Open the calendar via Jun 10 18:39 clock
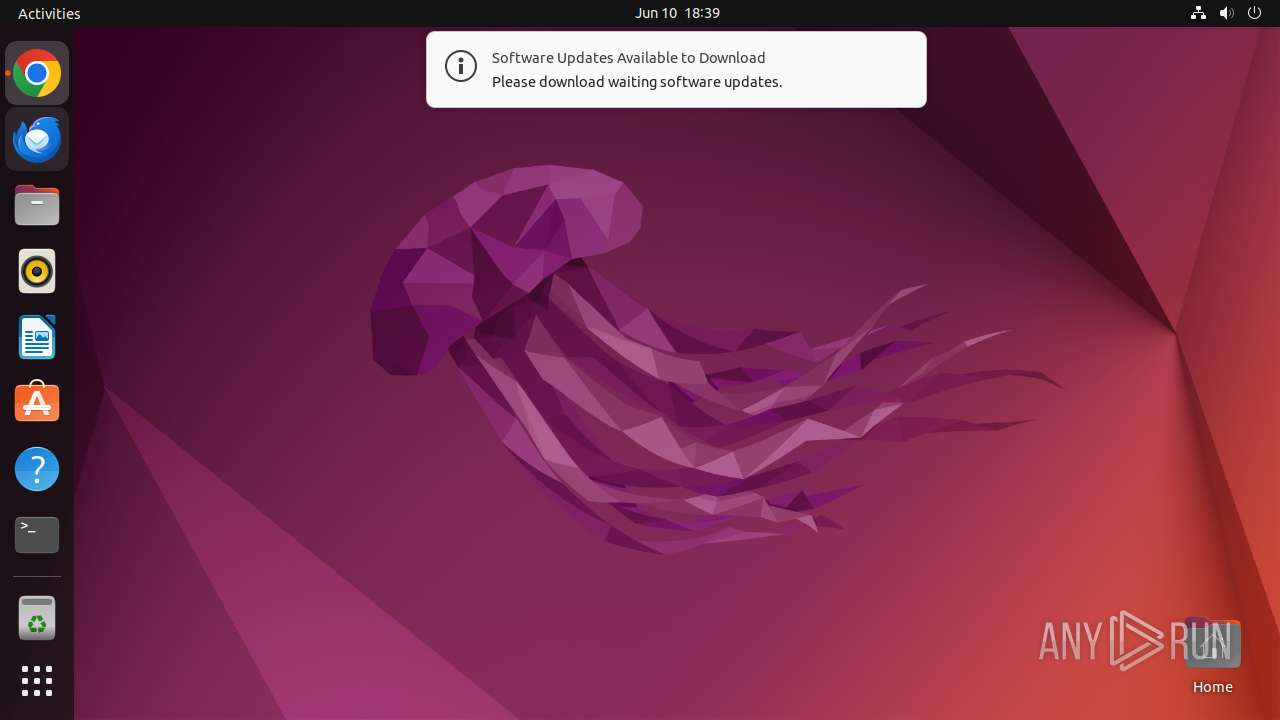This screenshot has width=1280, height=720. tap(677, 13)
